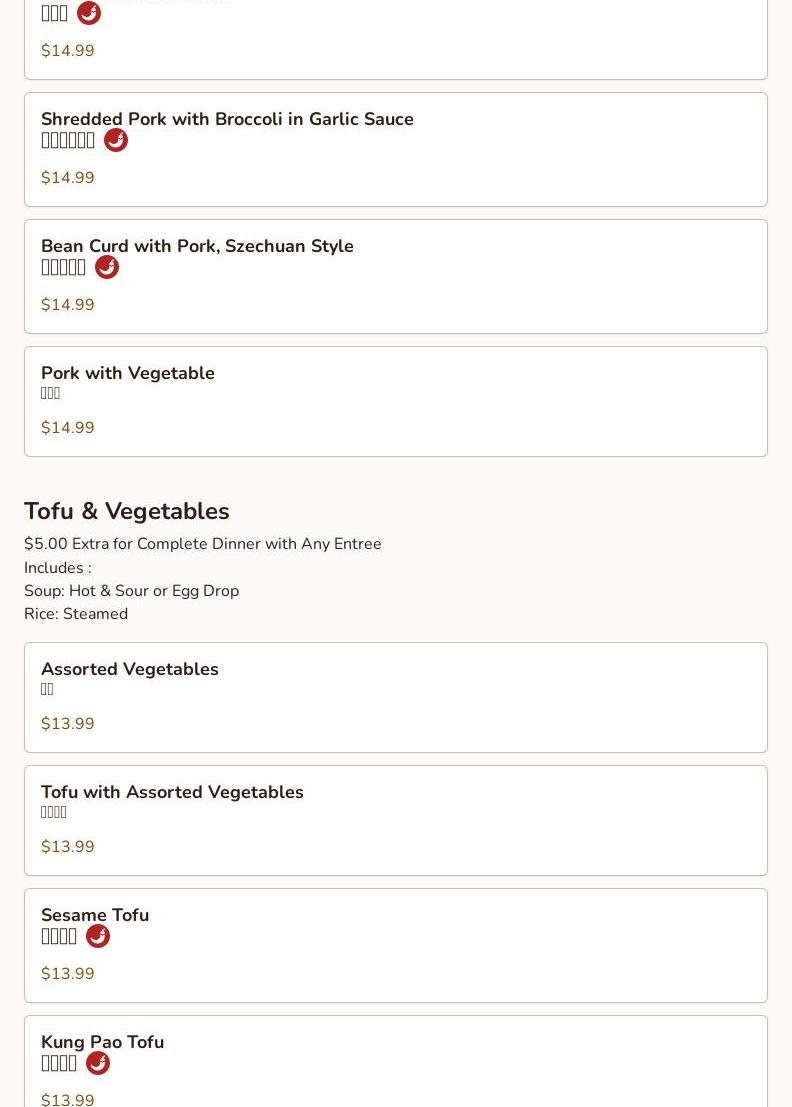Pick the Kung Pao Tofu entree
Image resolution: width=792 pixels, height=1107 pixels.
coord(102,1042)
